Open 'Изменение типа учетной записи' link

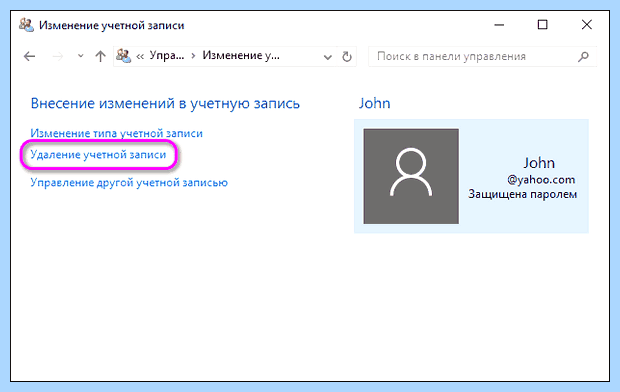117,133
